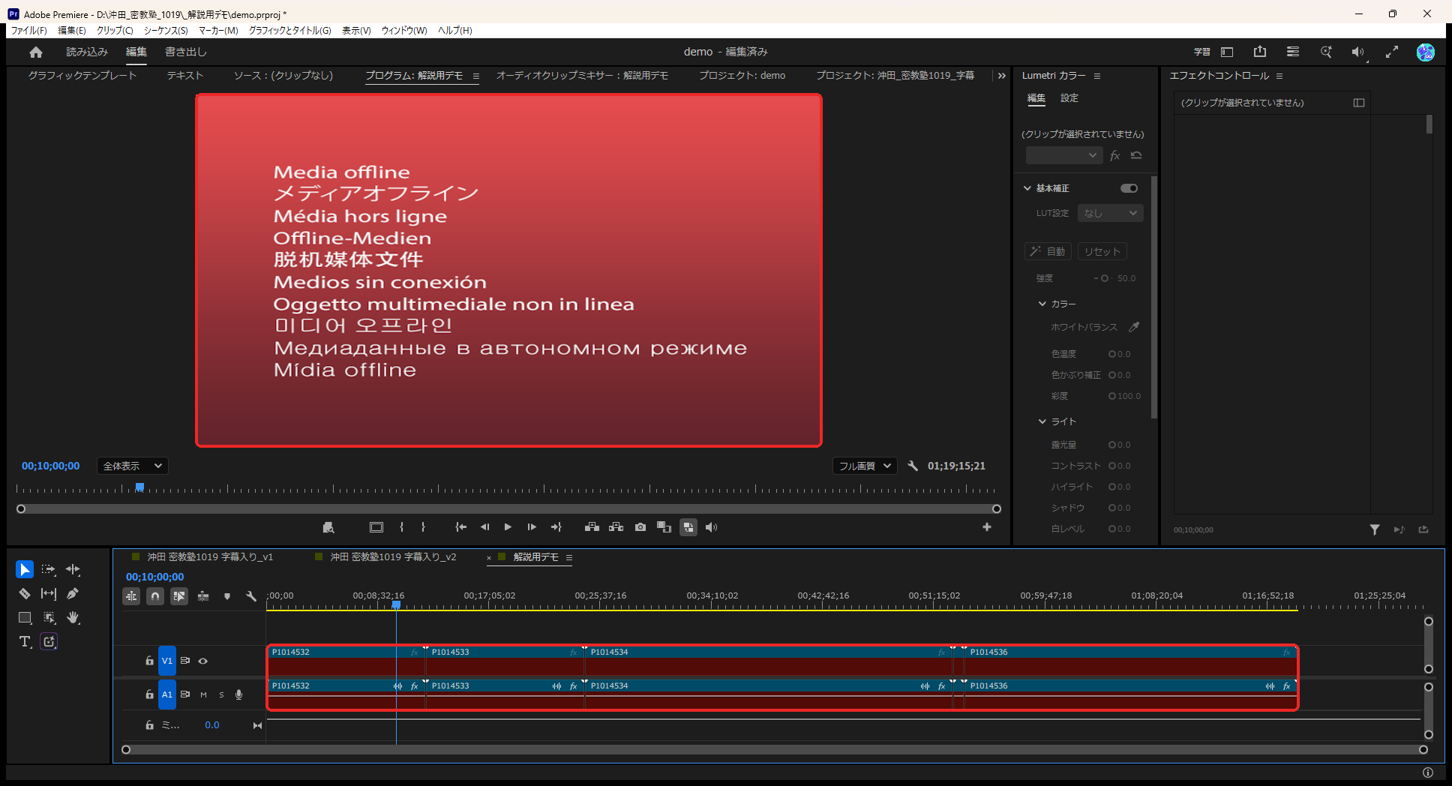This screenshot has width=1452, height=786.
Task: Select the Pen tool
Action: coord(73,593)
